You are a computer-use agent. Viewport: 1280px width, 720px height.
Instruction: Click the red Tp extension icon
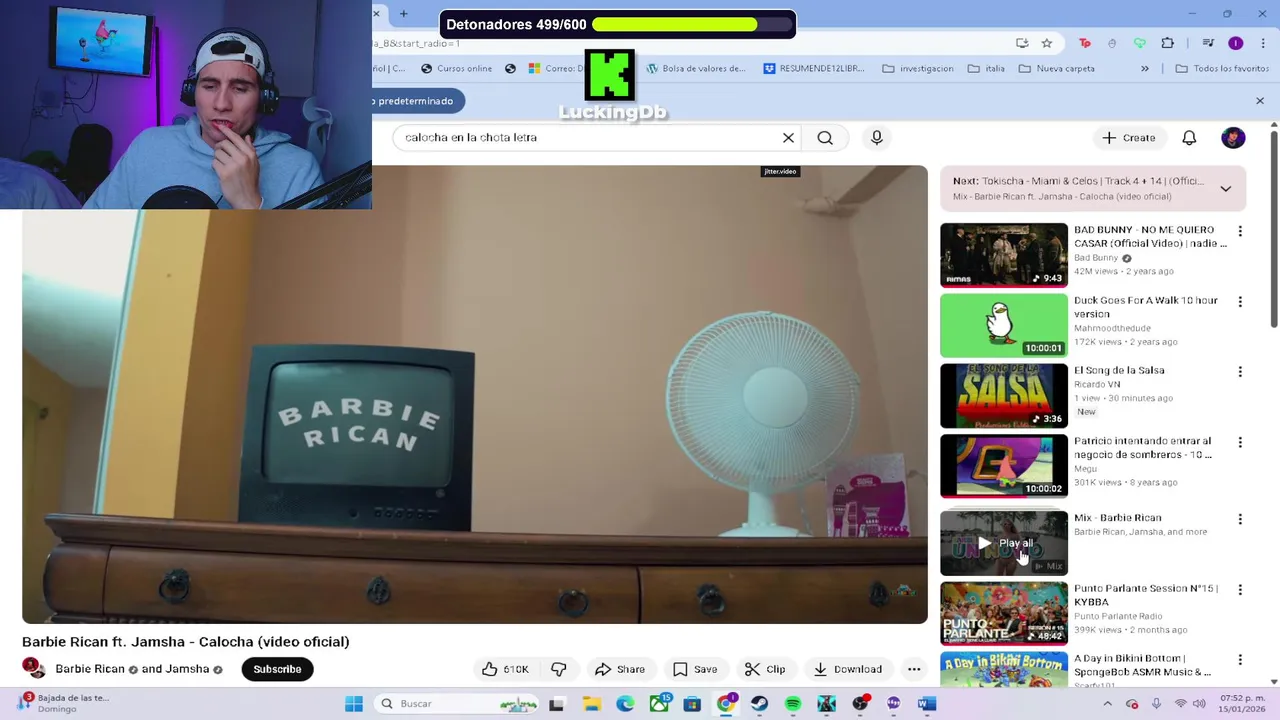click(x=1085, y=43)
